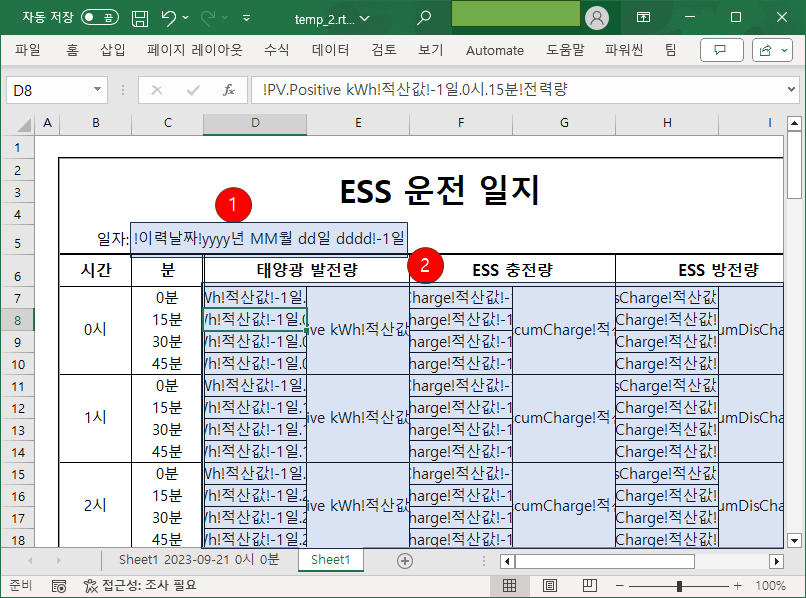
Task: Click the Name Box showing D8
Action: point(49,90)
